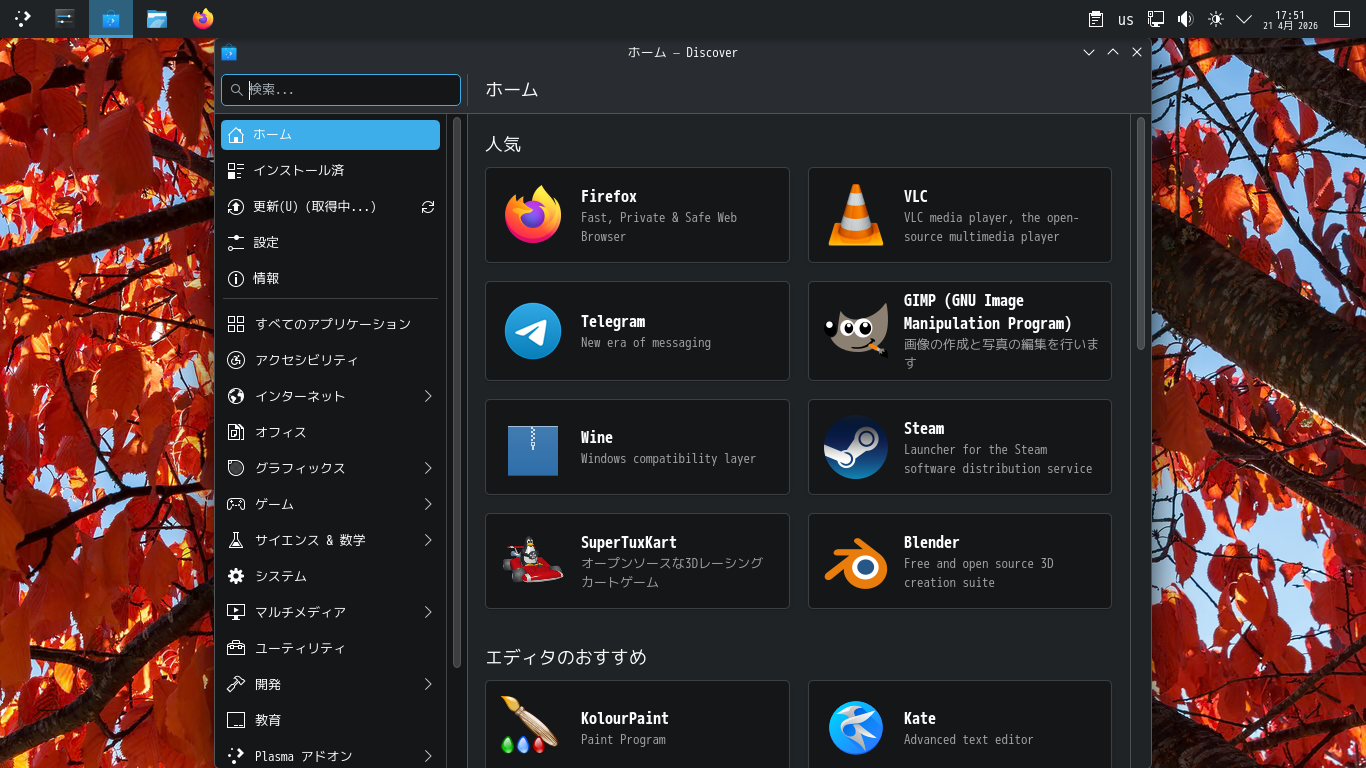Click the Firefox app icon in the 人気 list
Image resolution: width=1366 pixels, height=768 pixels.
(x=533, y=215)
